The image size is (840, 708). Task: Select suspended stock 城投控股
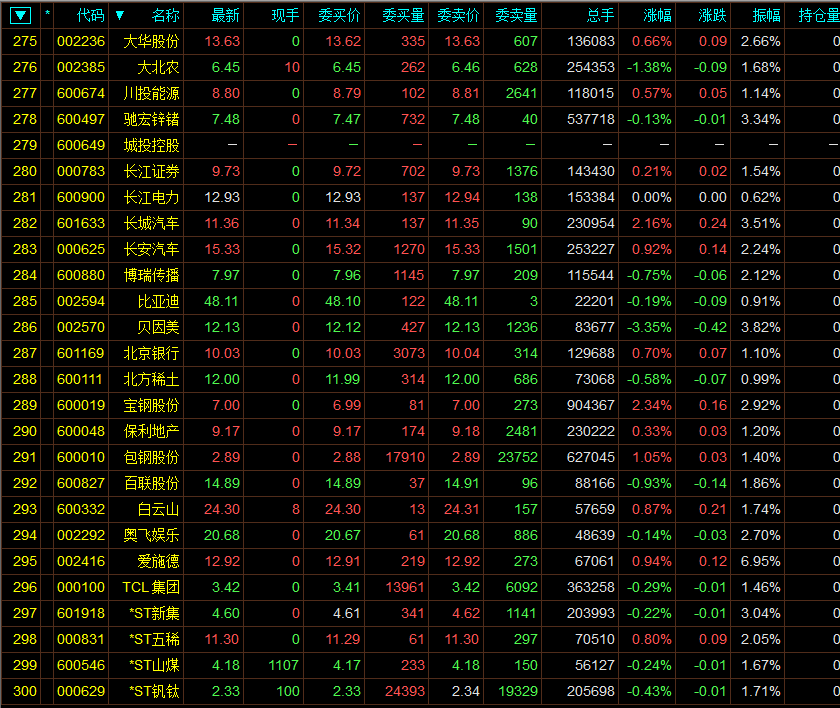[151, 145]
